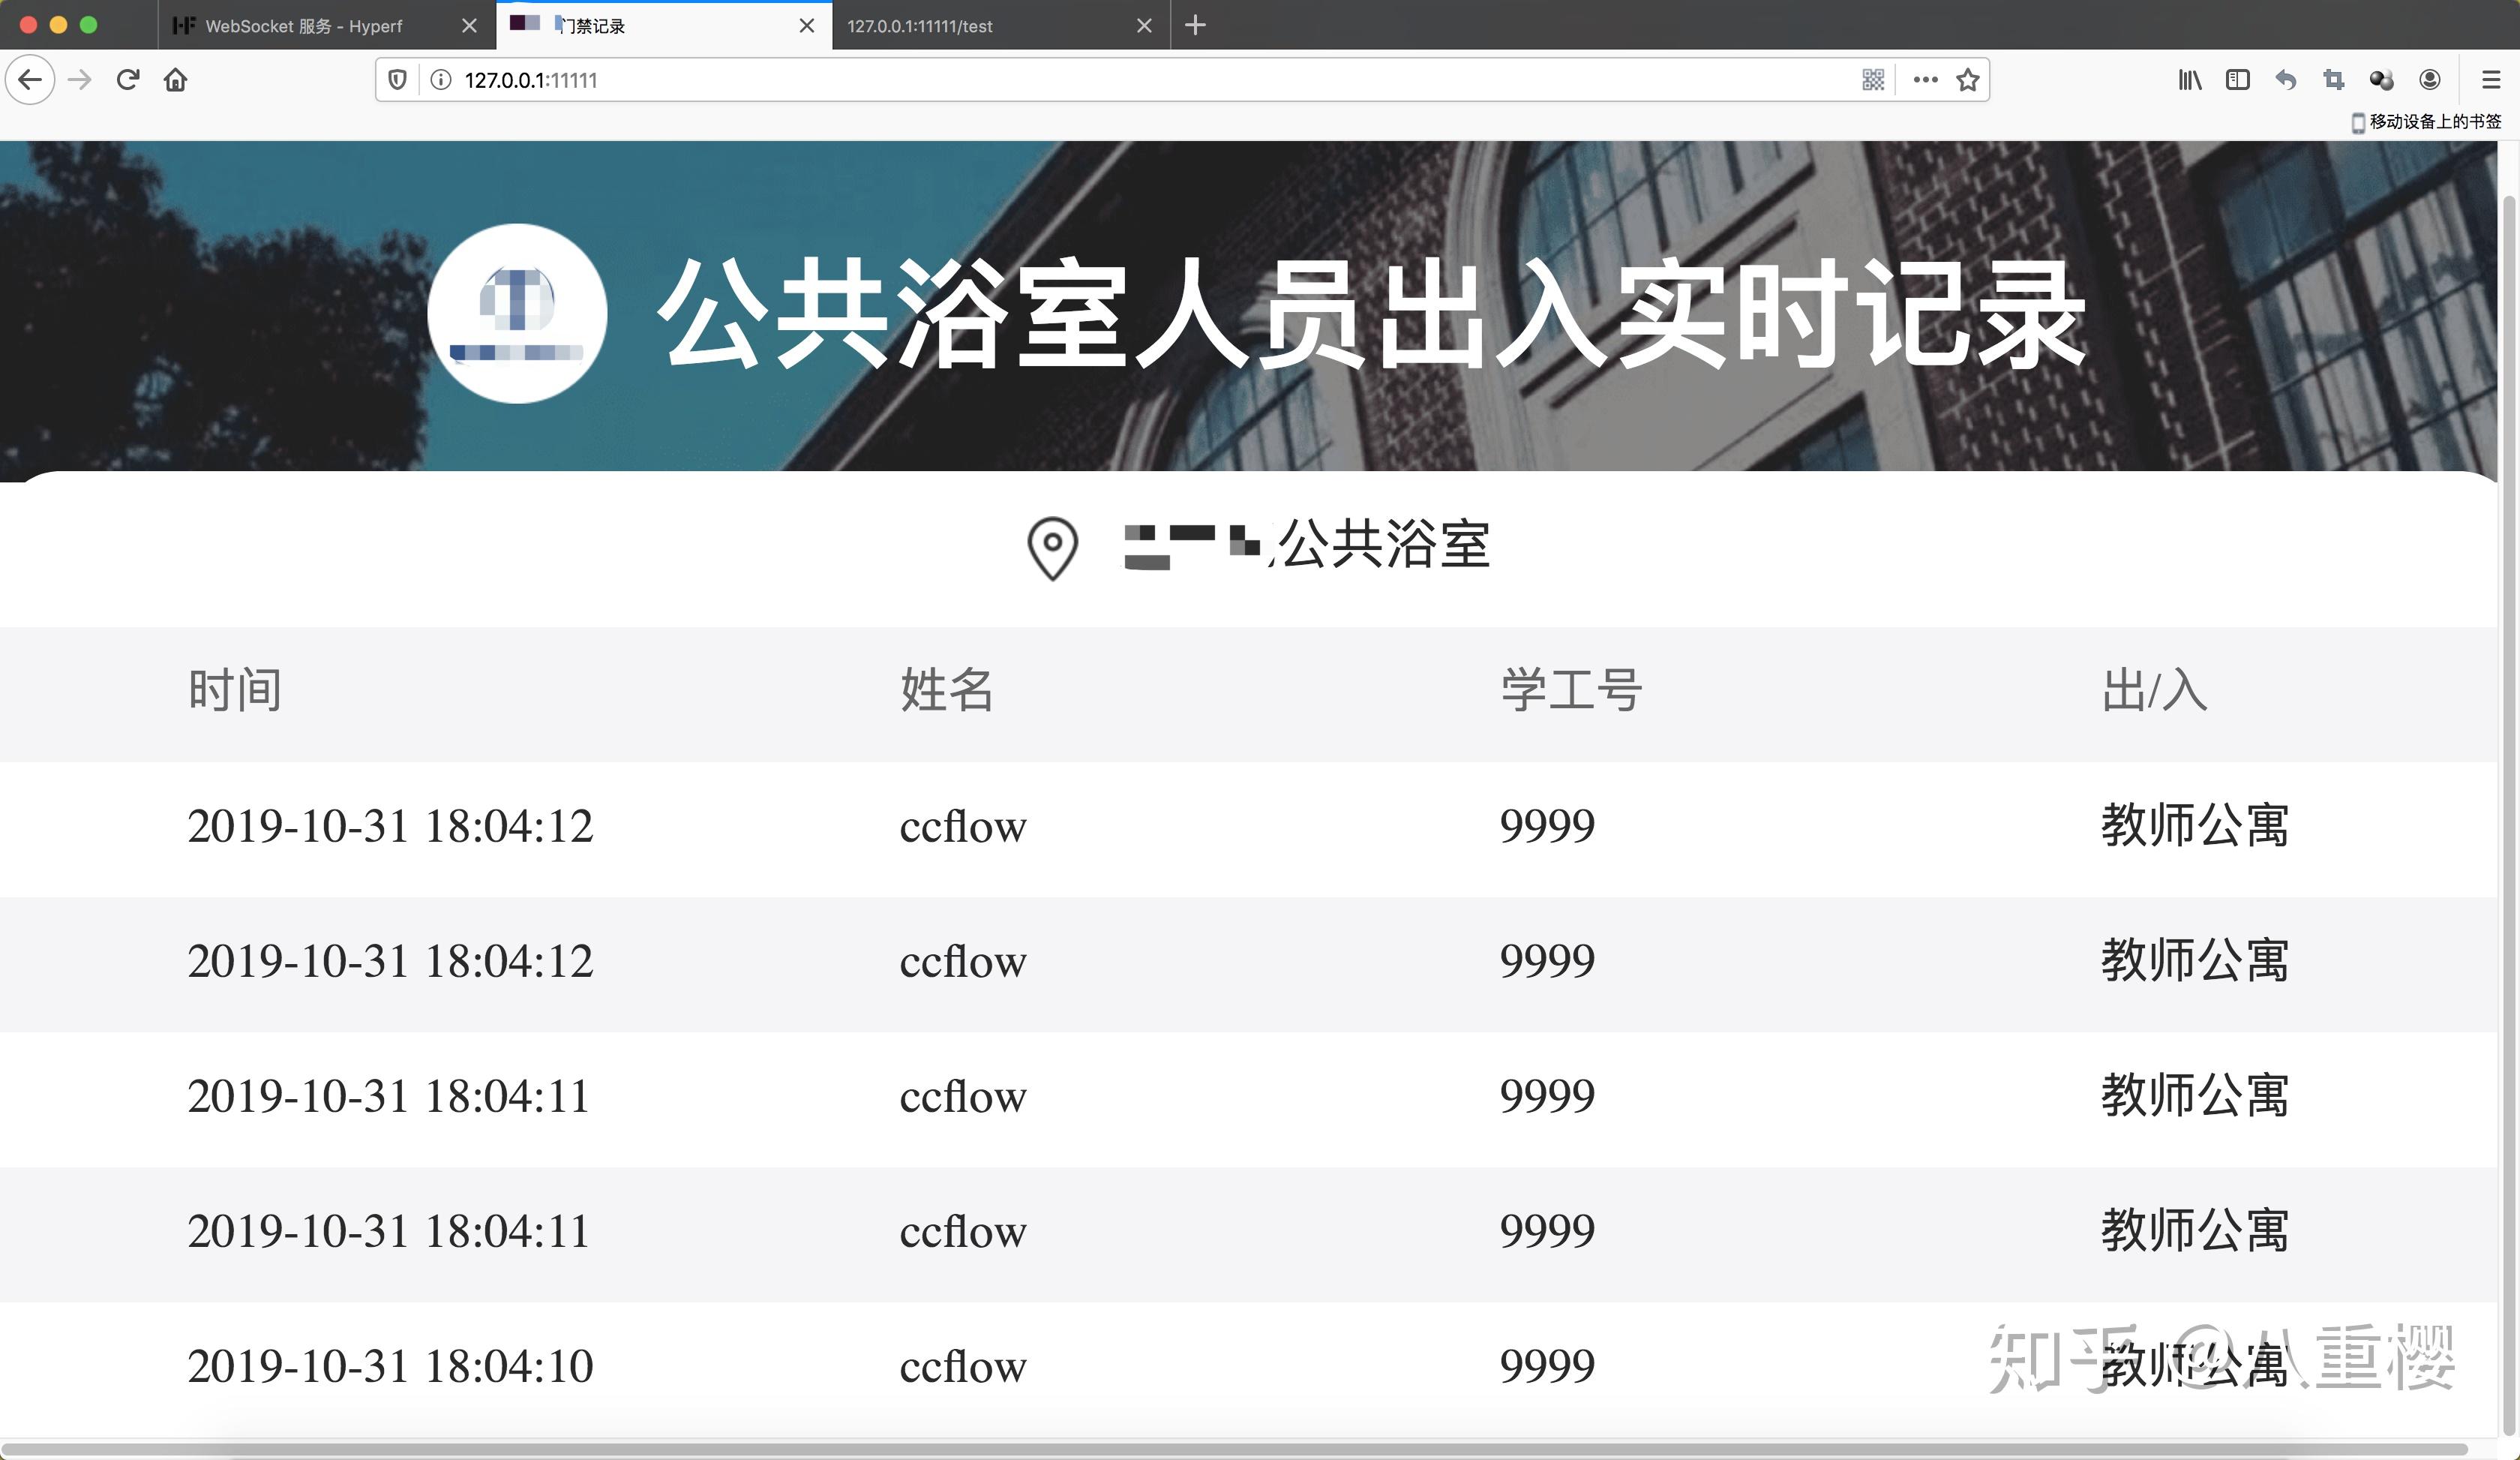Click the undo arrow toolbar icon
This screenshot has height=1460, width=2520.
click(2286, 80)
